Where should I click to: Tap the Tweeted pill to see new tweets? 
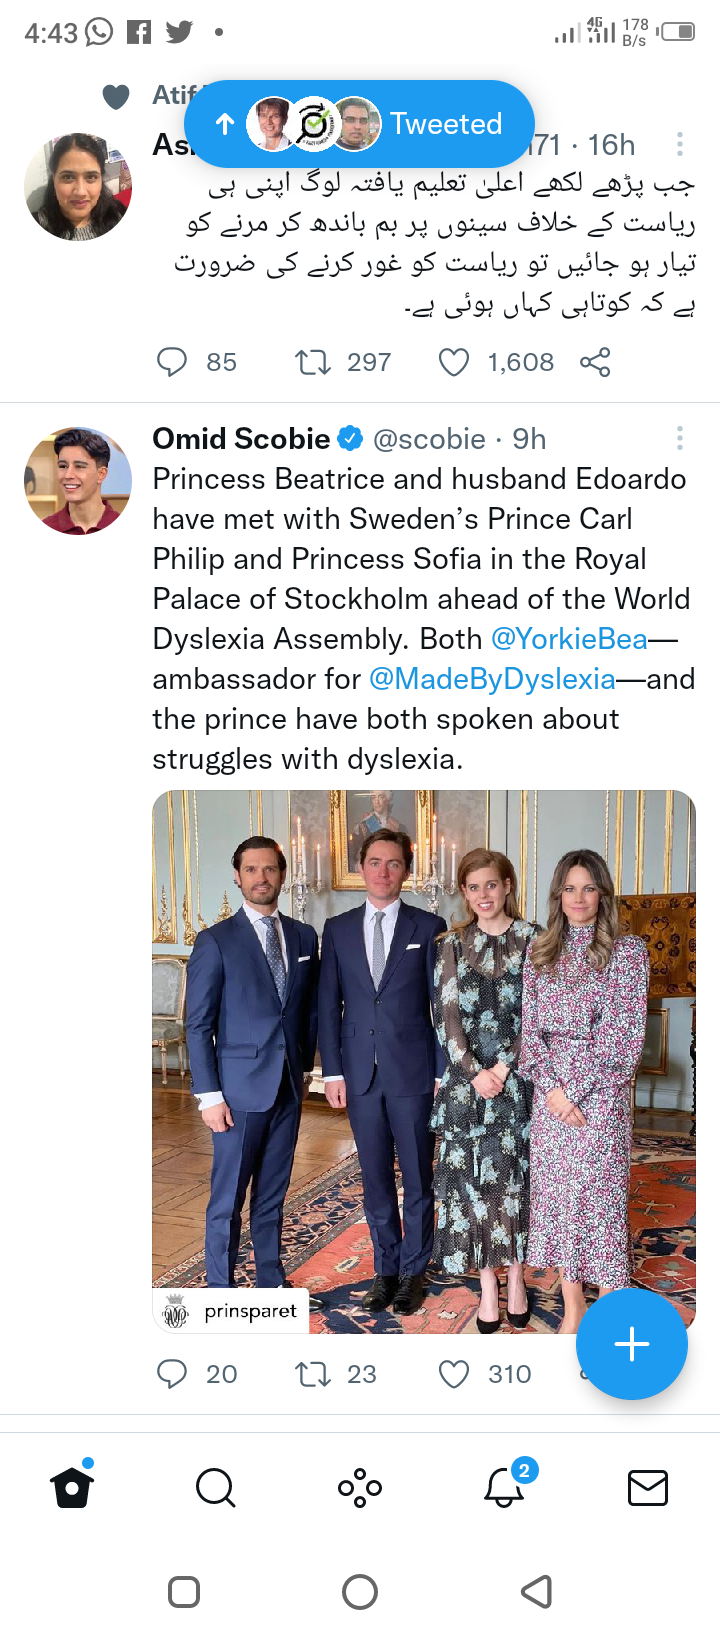[x=359, y=124]
